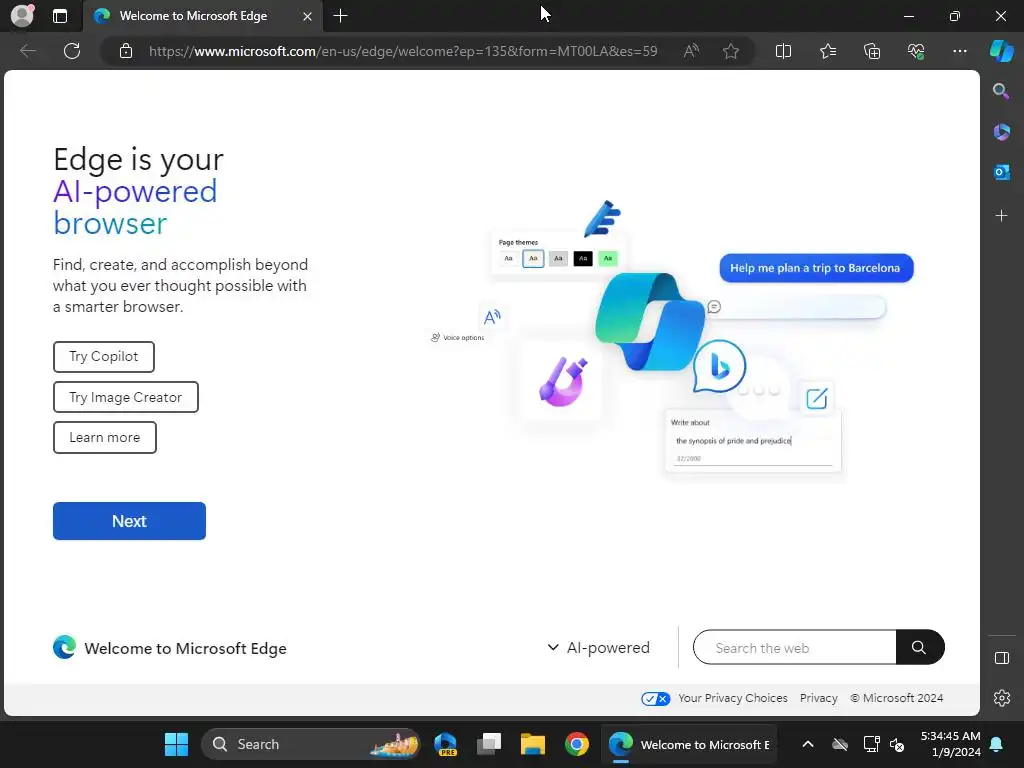1024x768 pixels.
Task: Click the Bing chat bubble illustration
Action: click(x=719, y=366)
